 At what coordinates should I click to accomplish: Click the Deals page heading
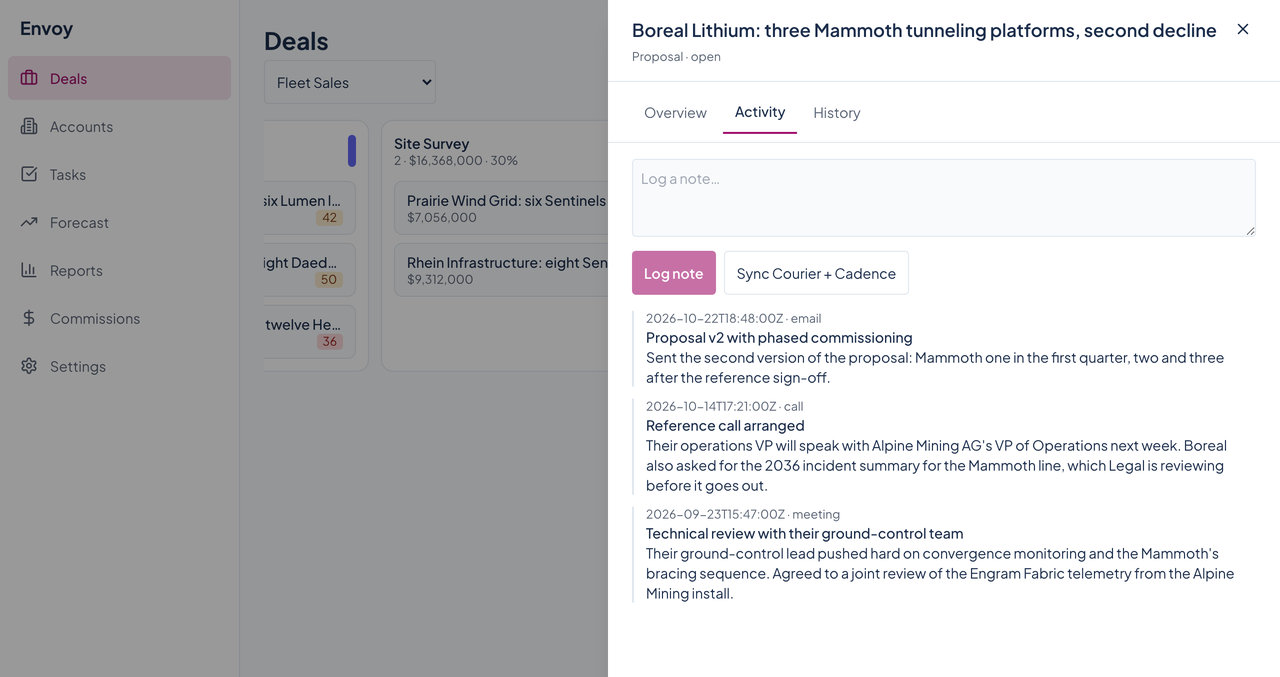(296, 41)
